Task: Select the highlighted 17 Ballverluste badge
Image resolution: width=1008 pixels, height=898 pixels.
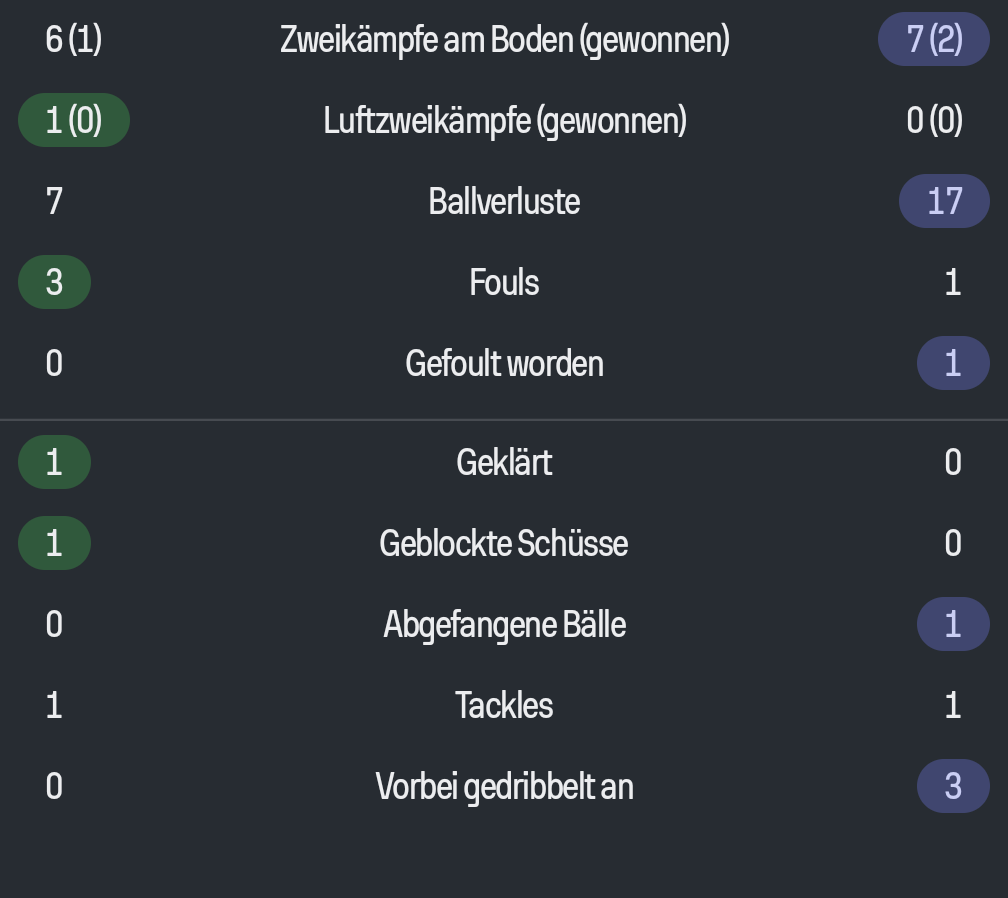Action: click(x=944, y=201)
